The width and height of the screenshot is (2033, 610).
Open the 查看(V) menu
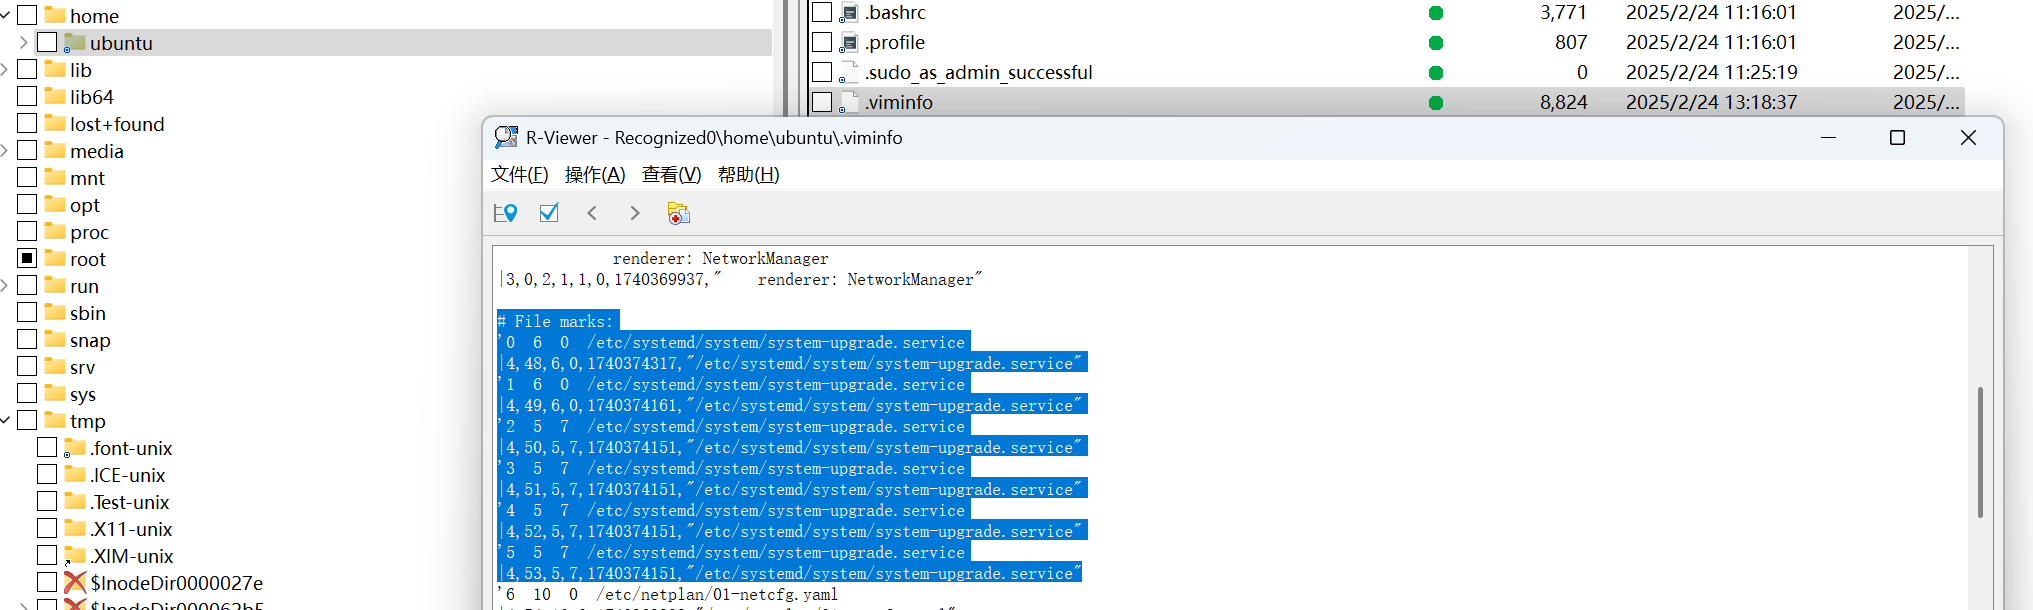click(x=671, y=175)
